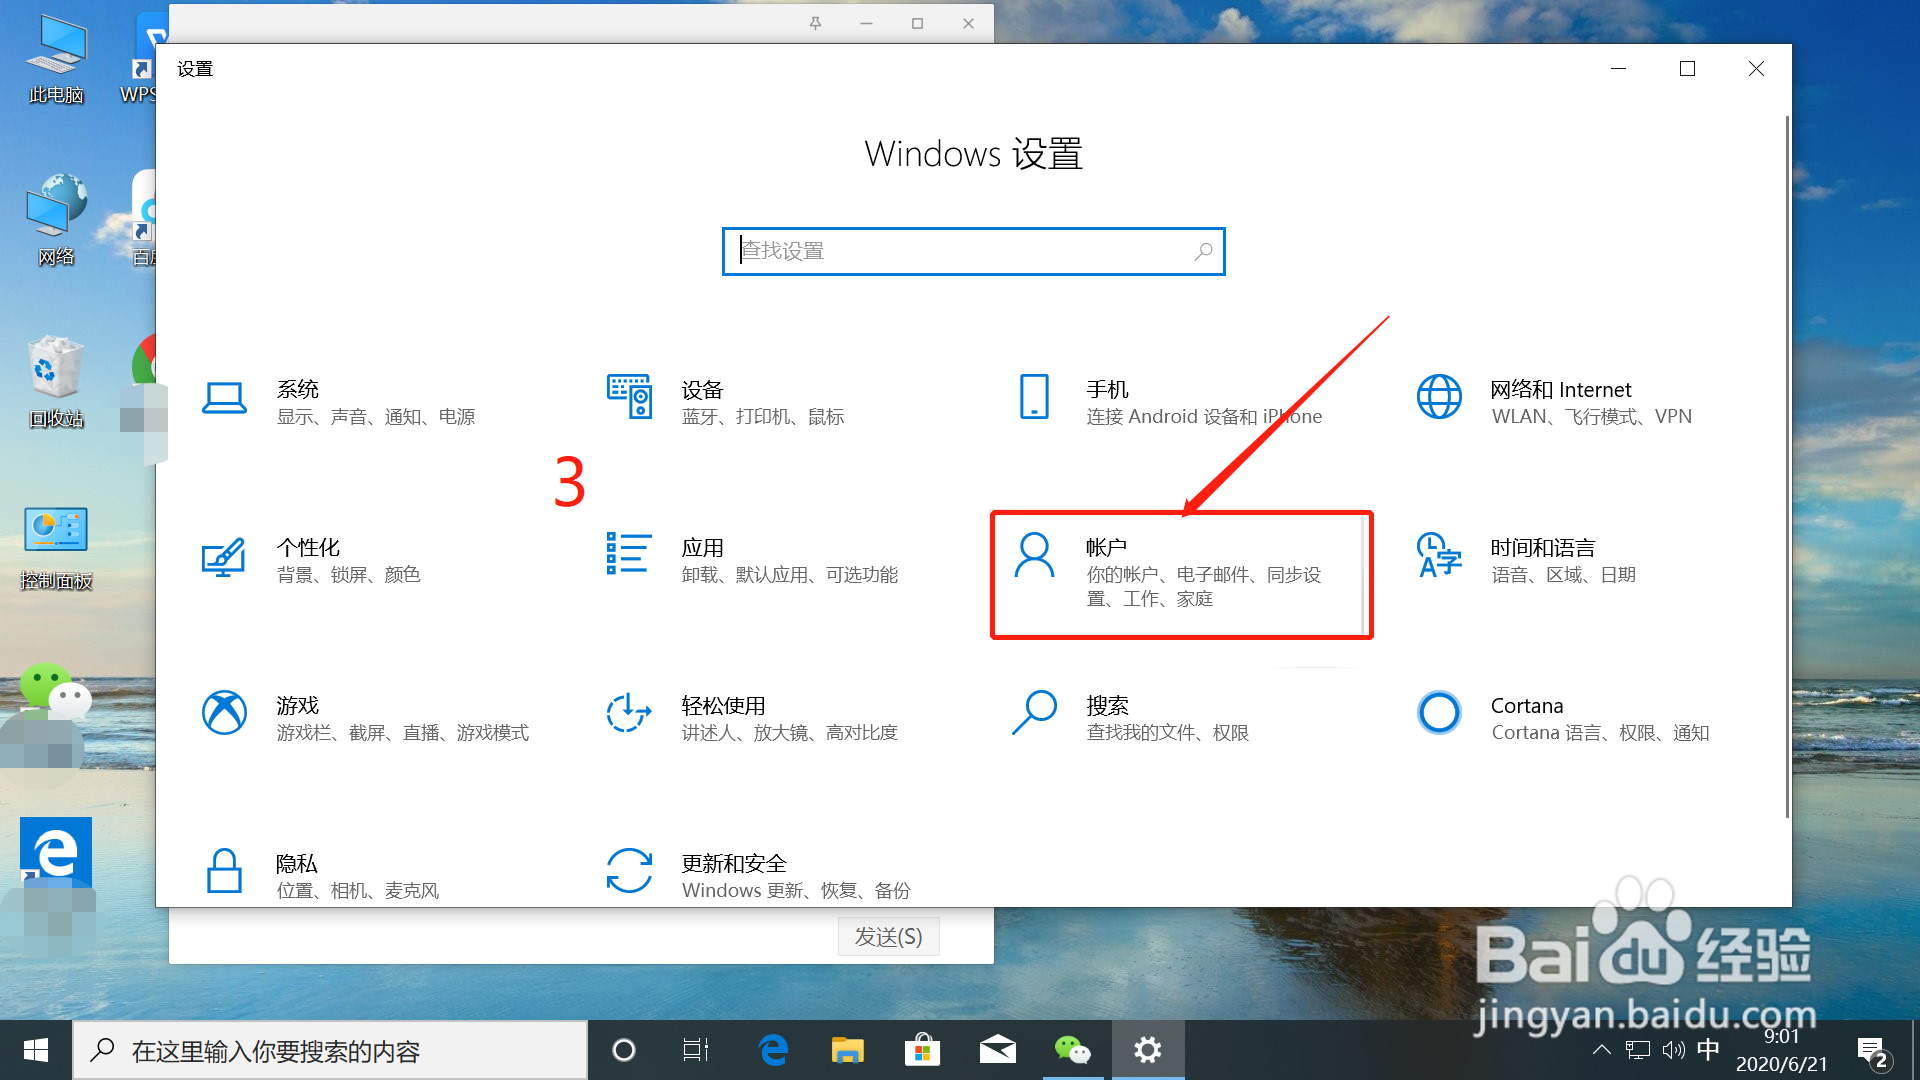
Task: Open notification action center
Action: (1872, 1052)
